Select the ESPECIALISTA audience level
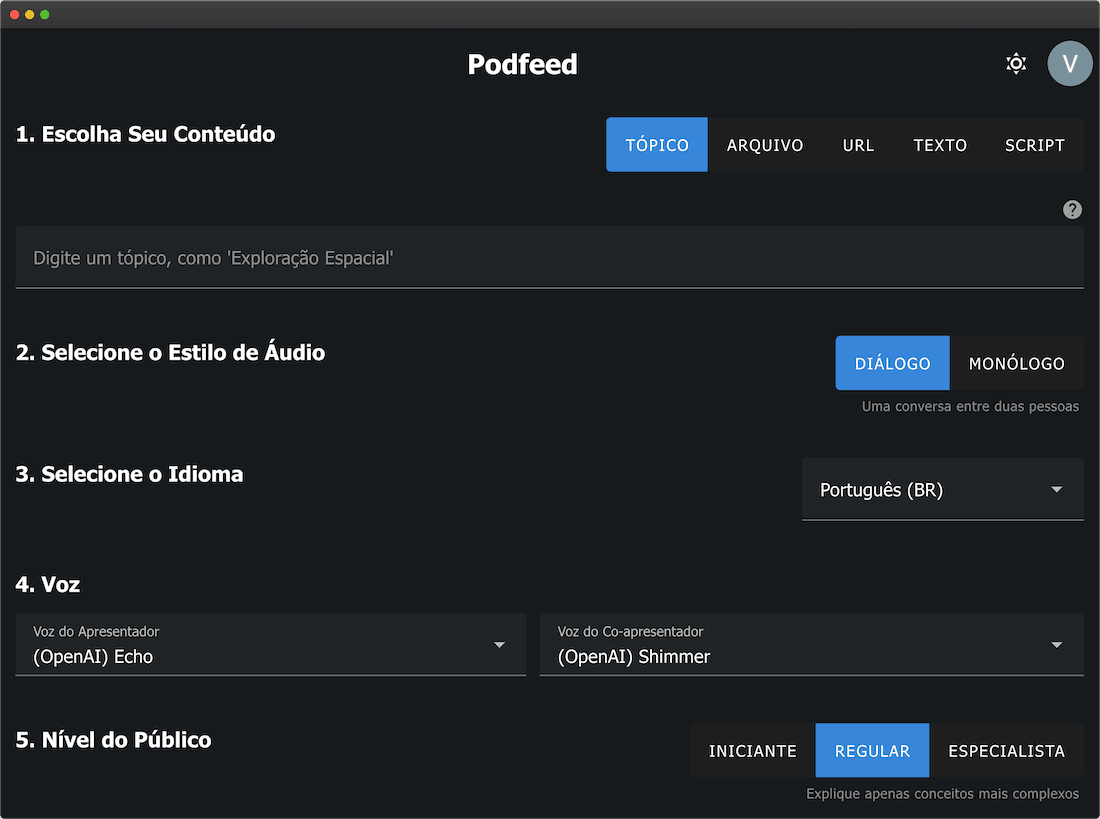Viewport: 1100px width, 819px height. tap(1006, 750)
